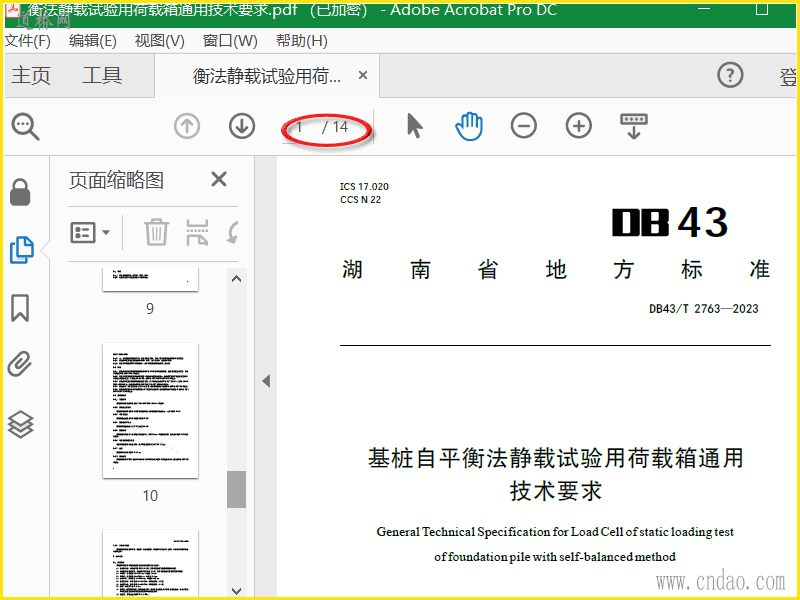Click the CCS N 22 text
Screen dimensions: 800x600
pyautogui.click(x=360, y=199)
